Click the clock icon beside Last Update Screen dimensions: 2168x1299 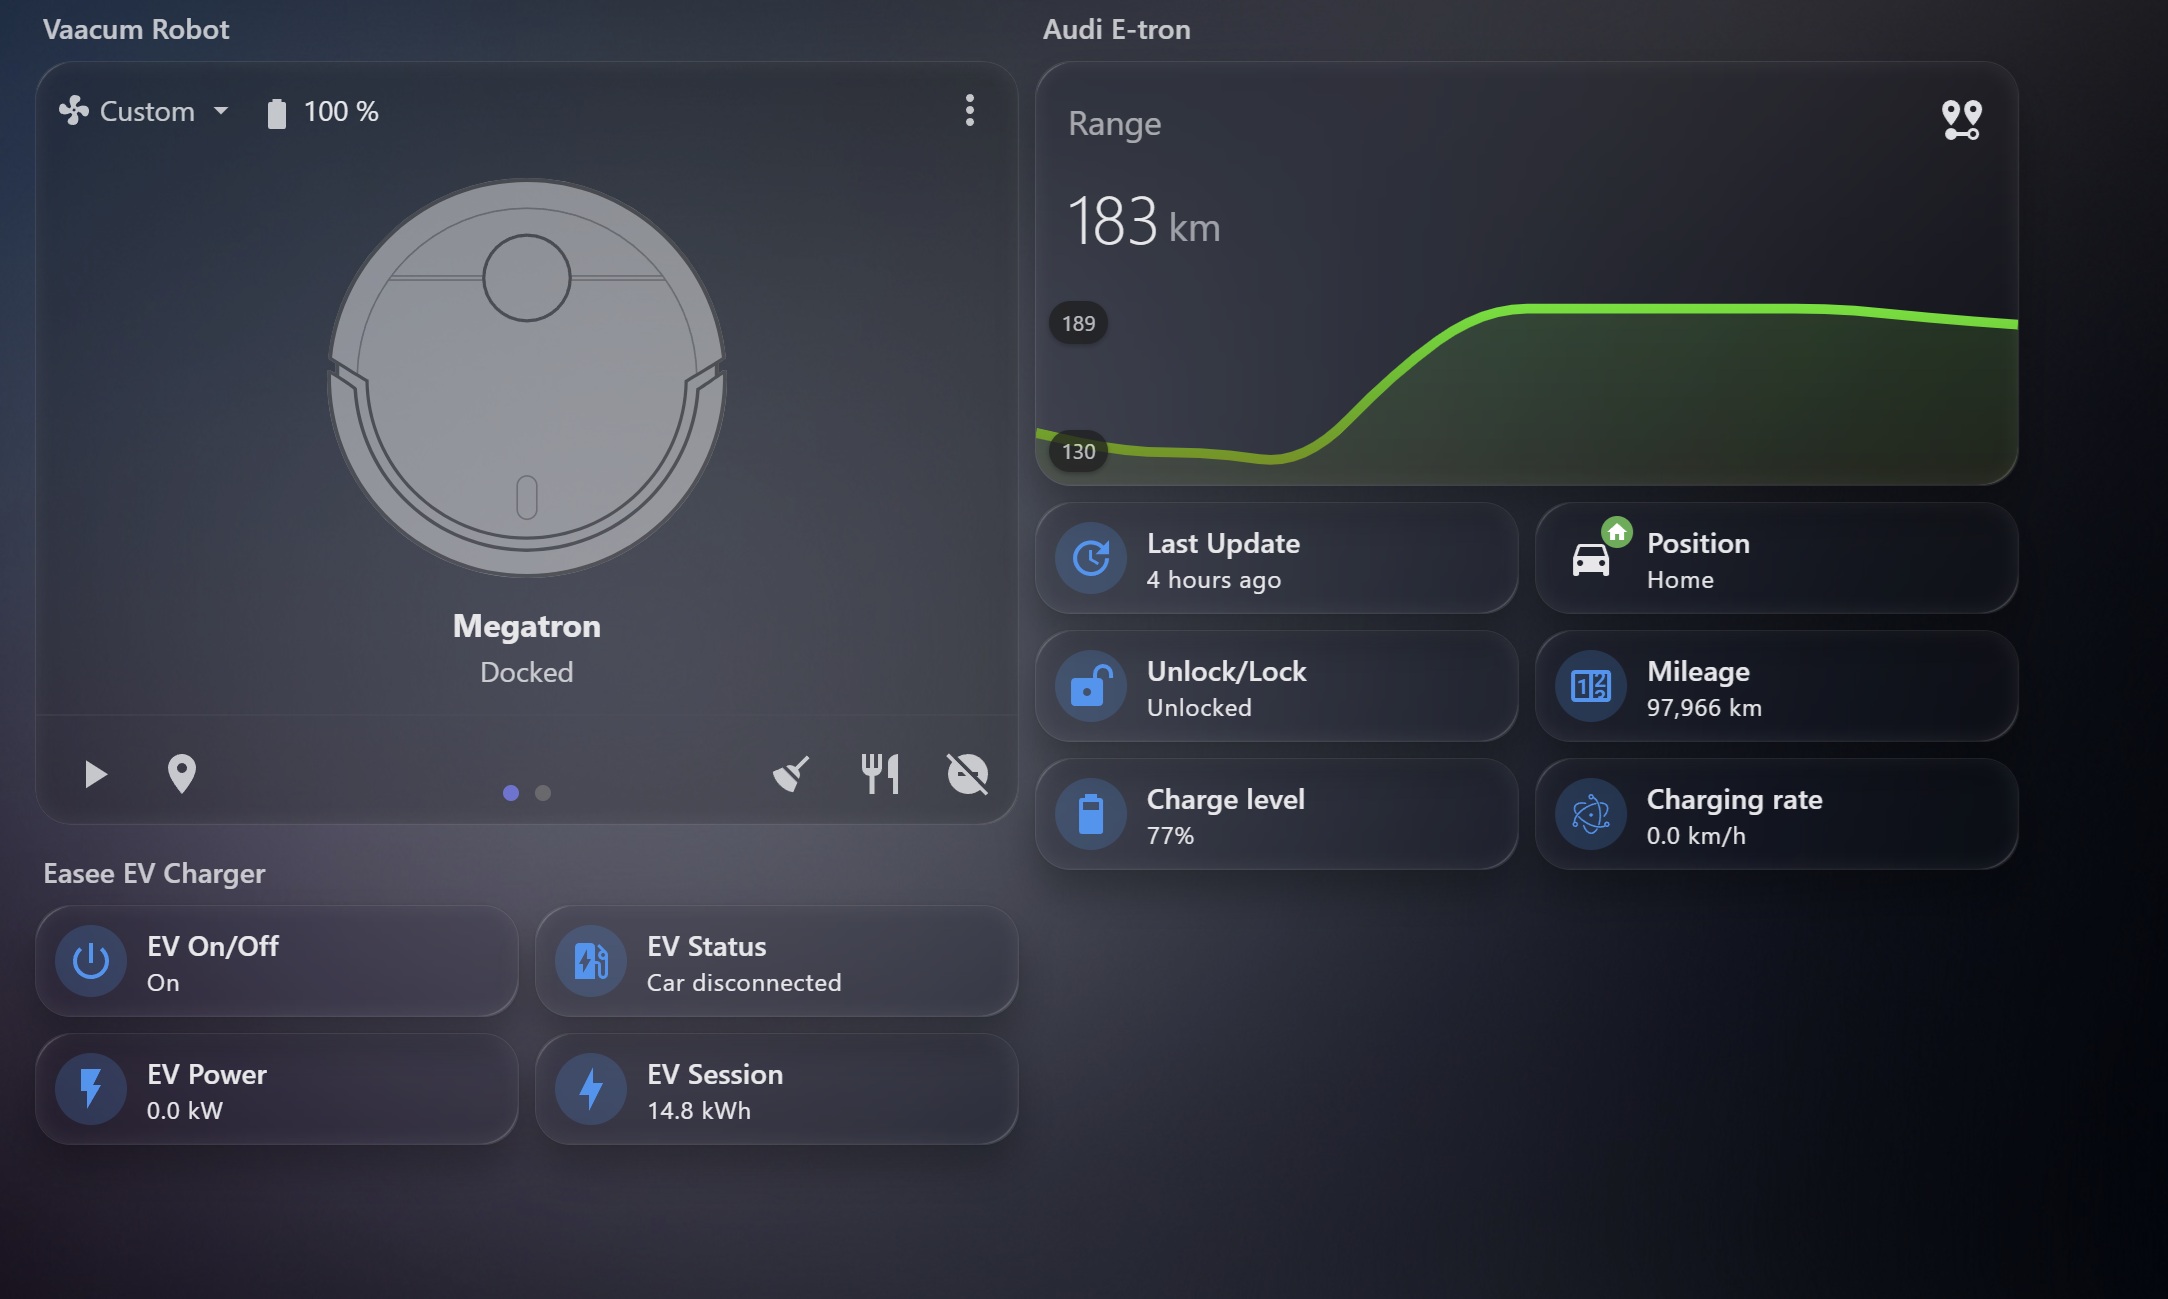(1091, 559)
